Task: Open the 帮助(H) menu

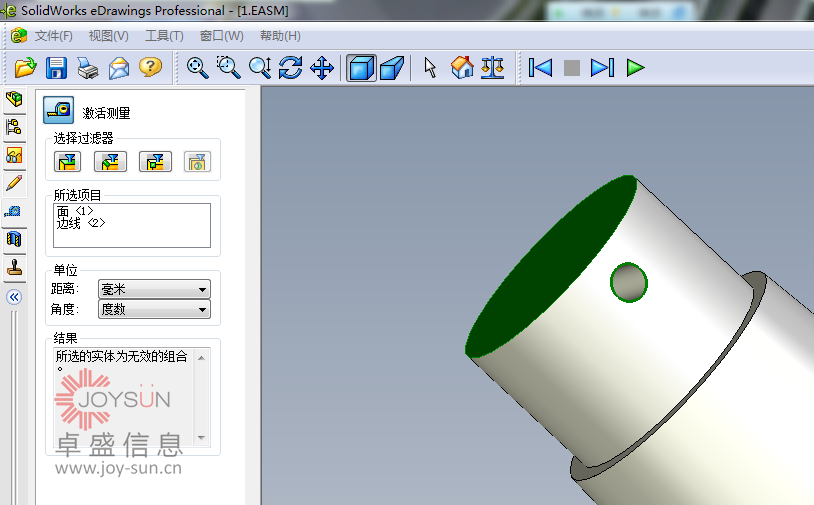Action: click(280, 36)
